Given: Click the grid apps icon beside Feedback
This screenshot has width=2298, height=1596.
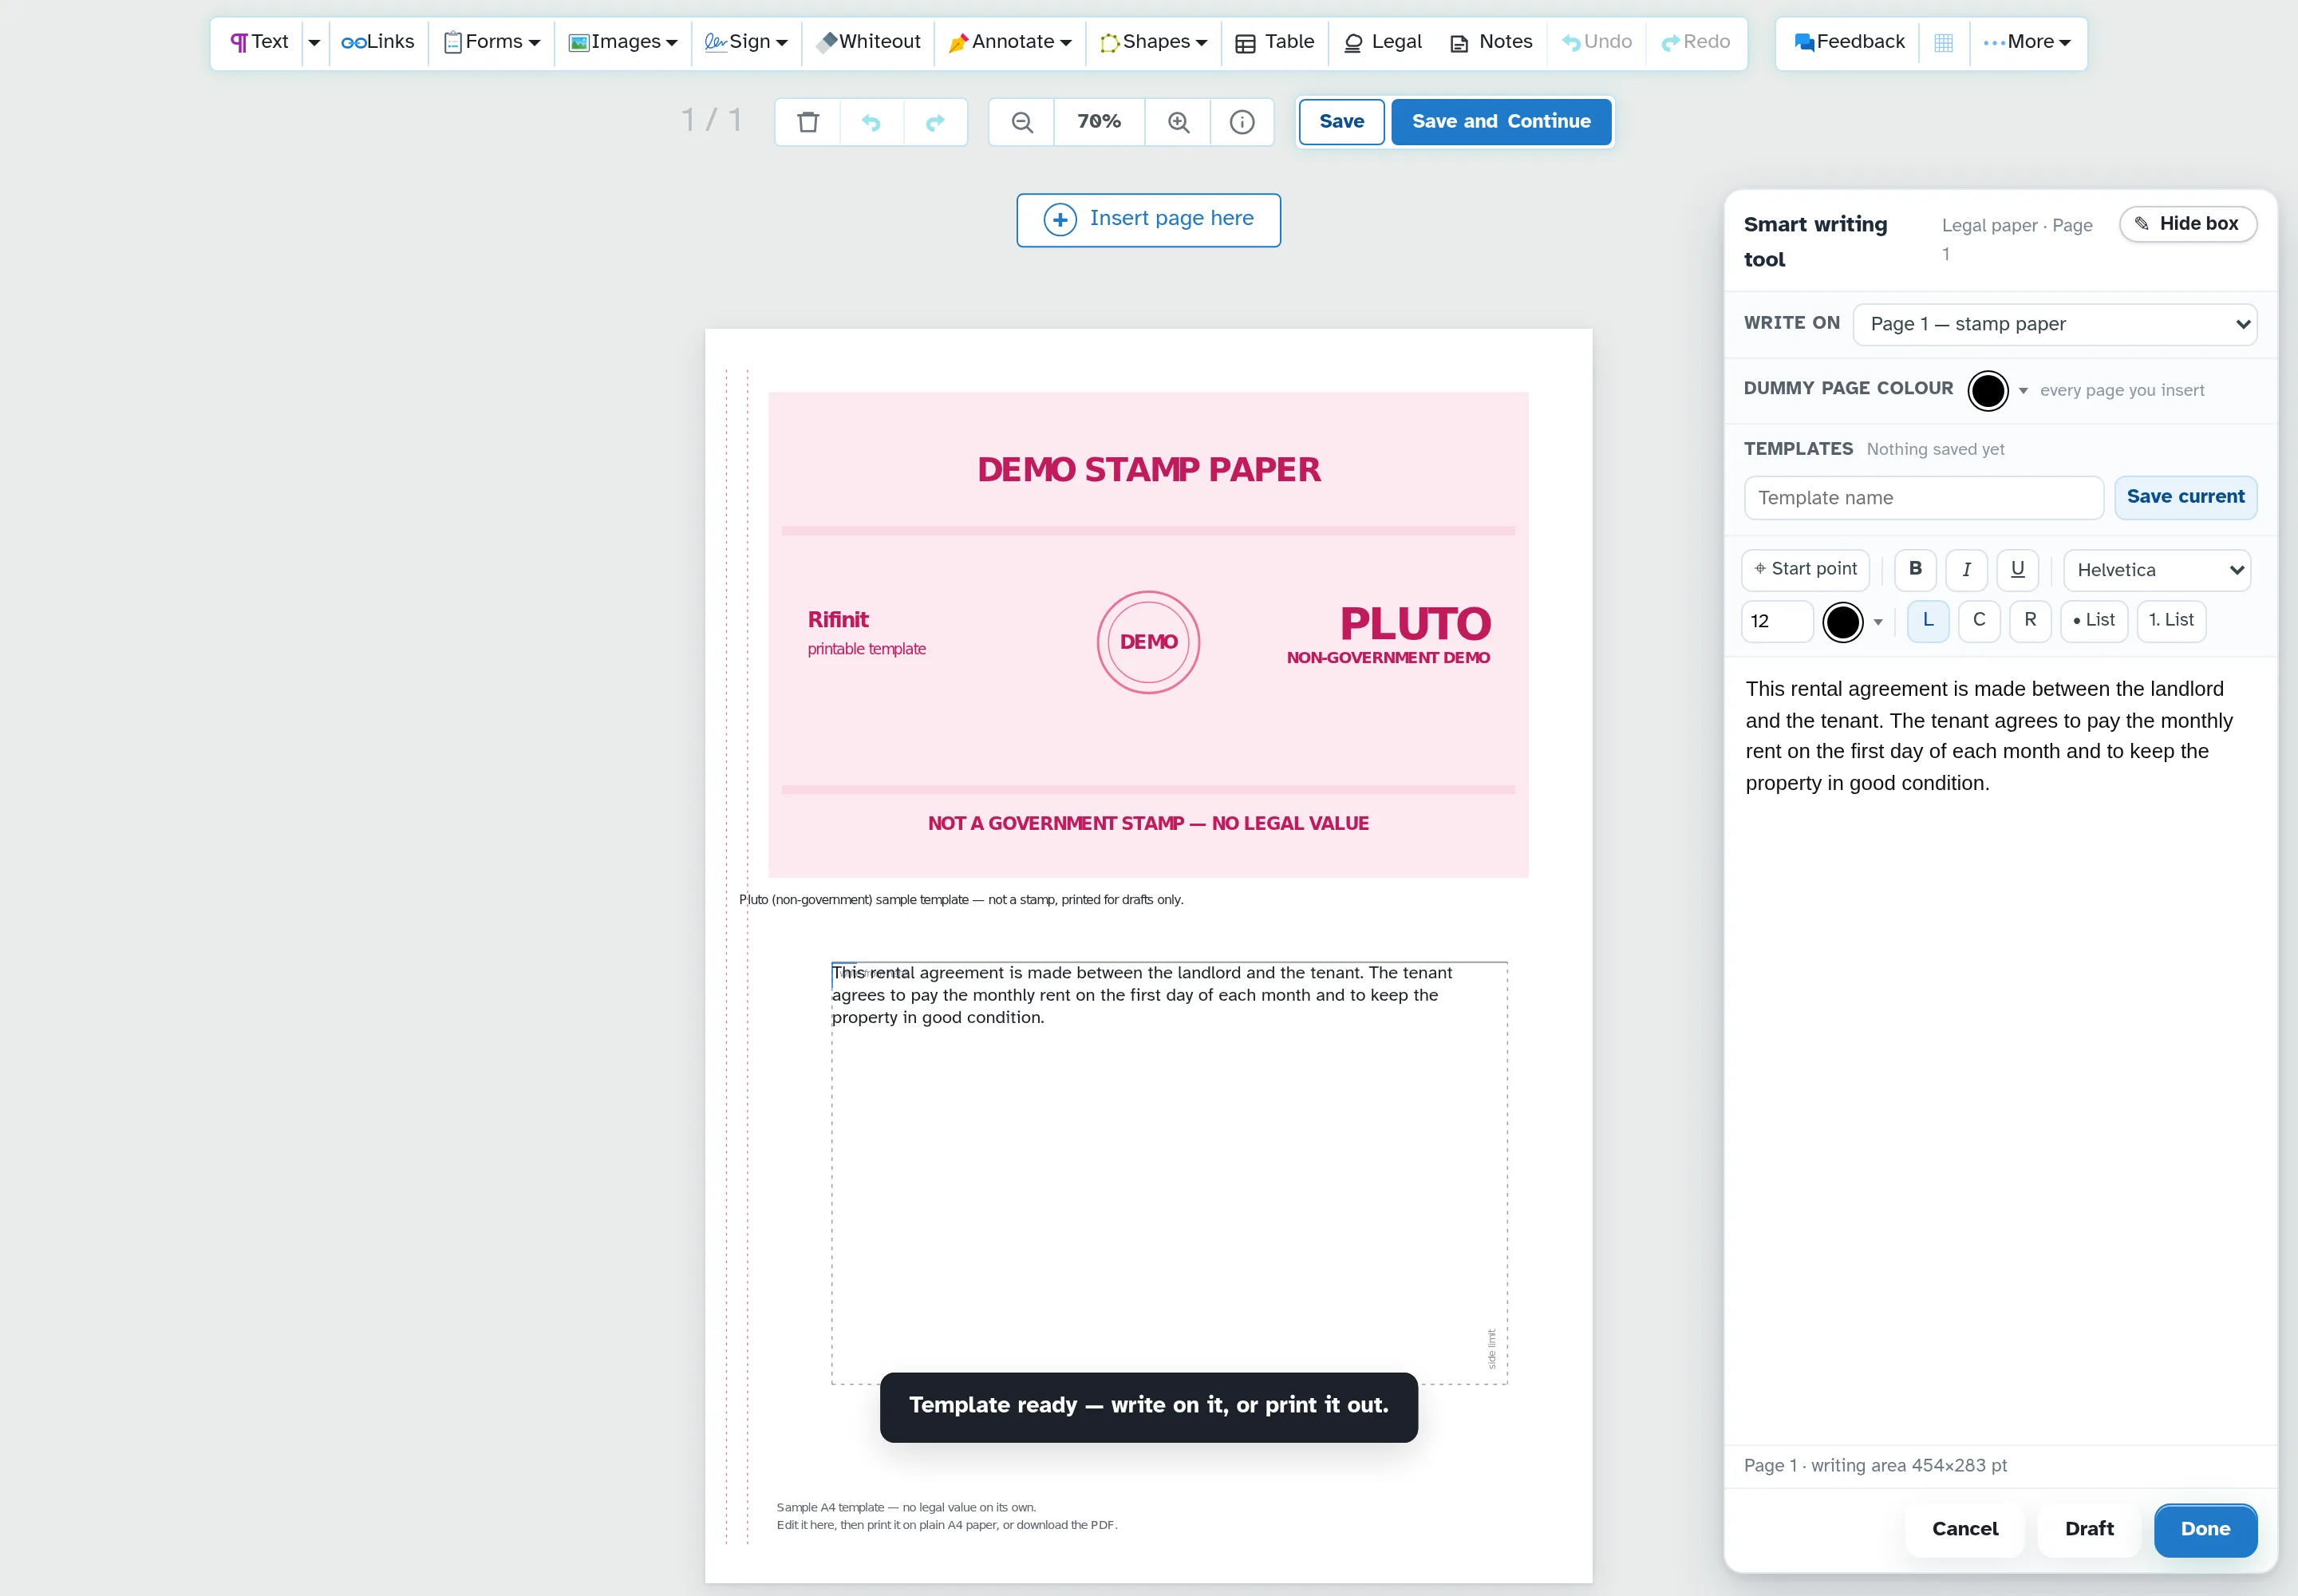Looking at the screenshot, I should click(1943, 43).
